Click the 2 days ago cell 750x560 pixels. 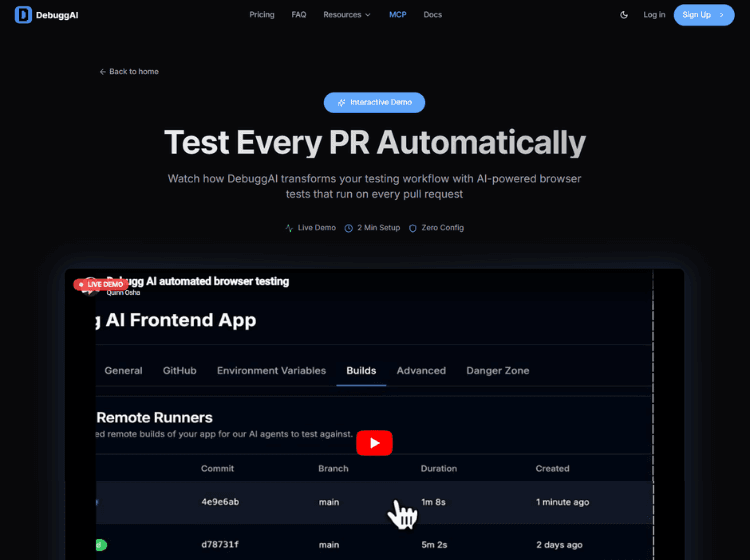559,545
